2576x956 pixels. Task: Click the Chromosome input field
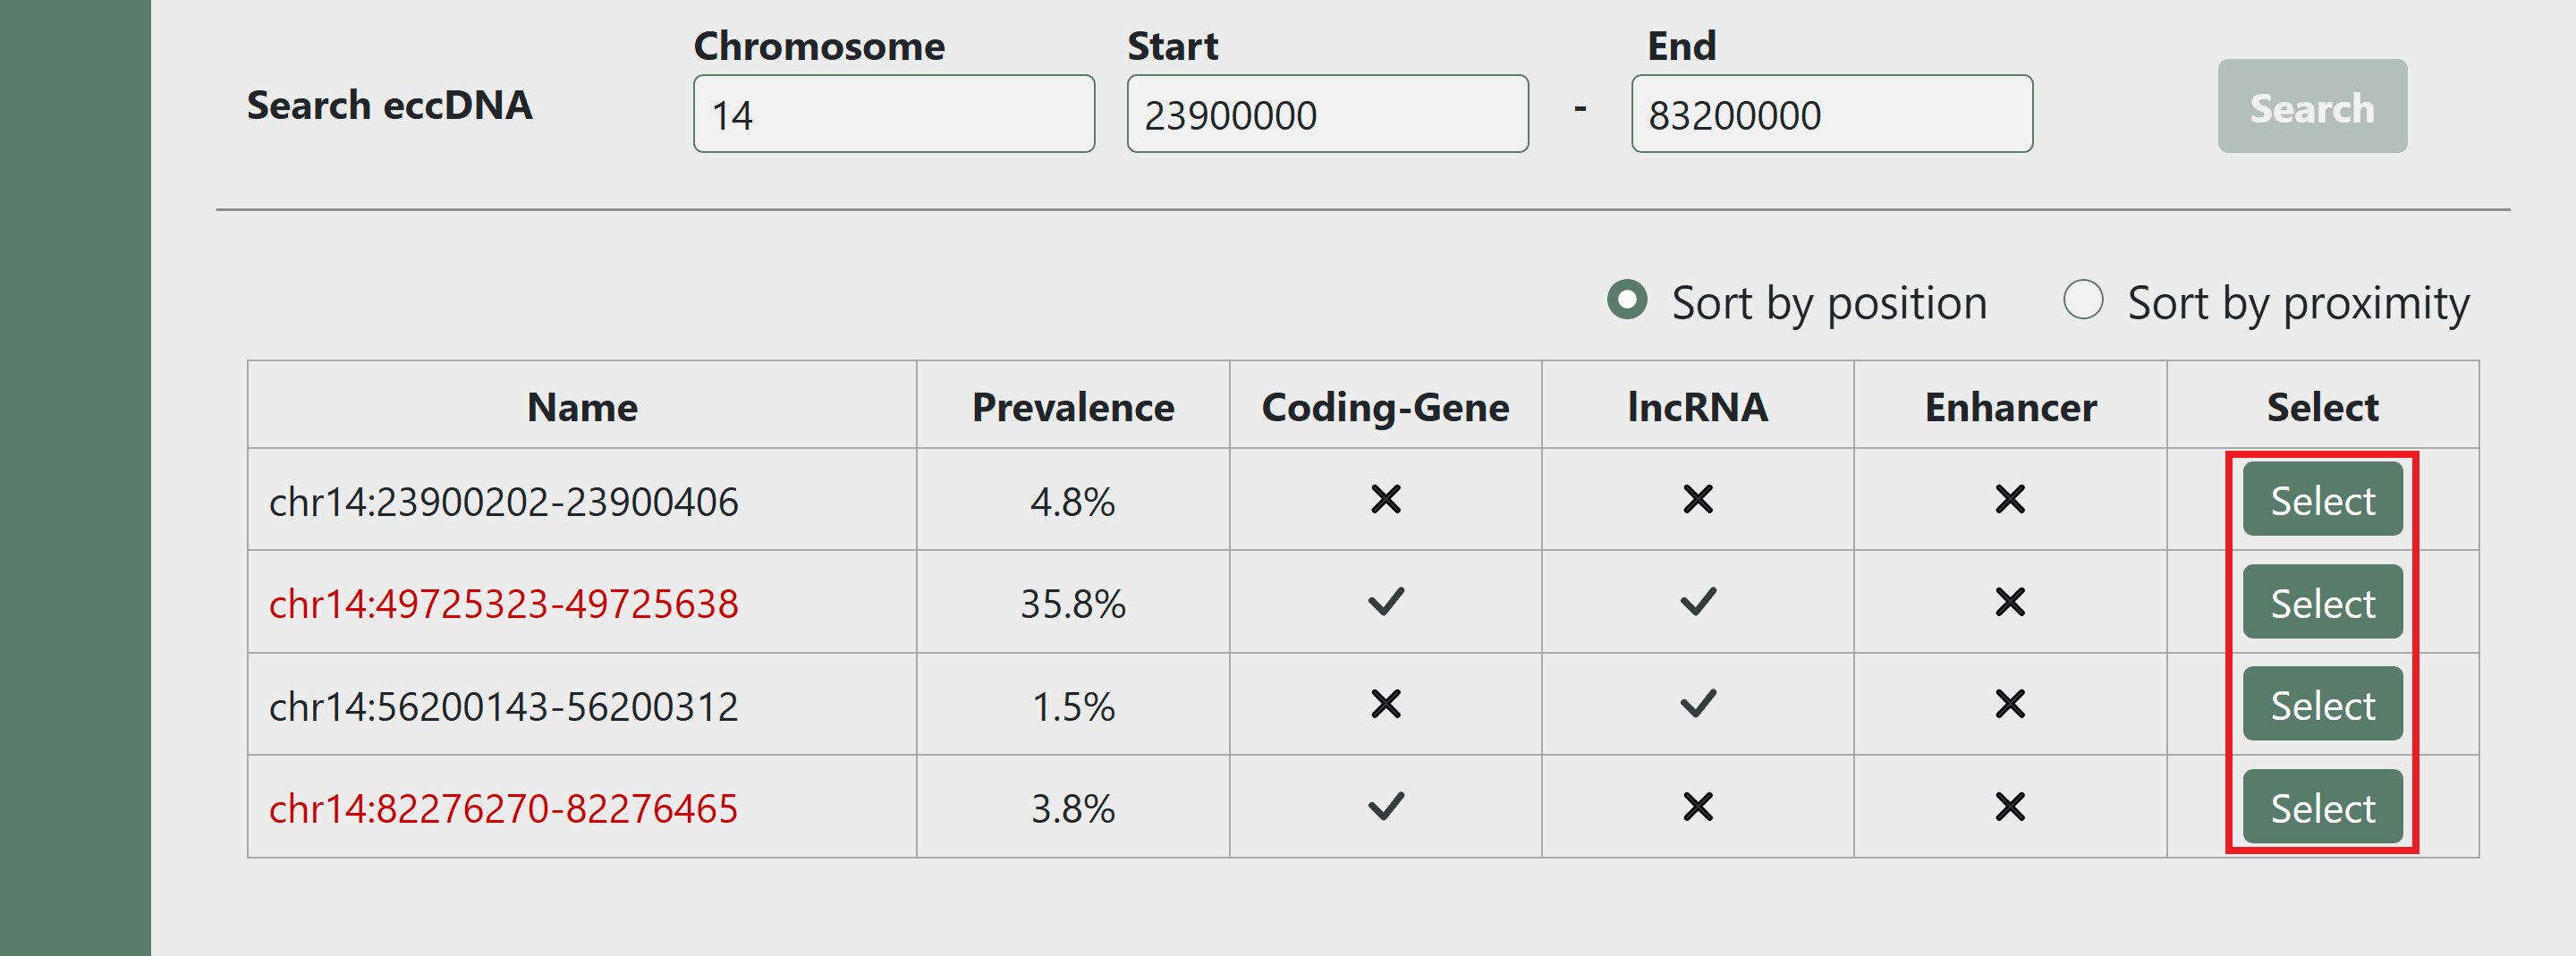point(893,114)
